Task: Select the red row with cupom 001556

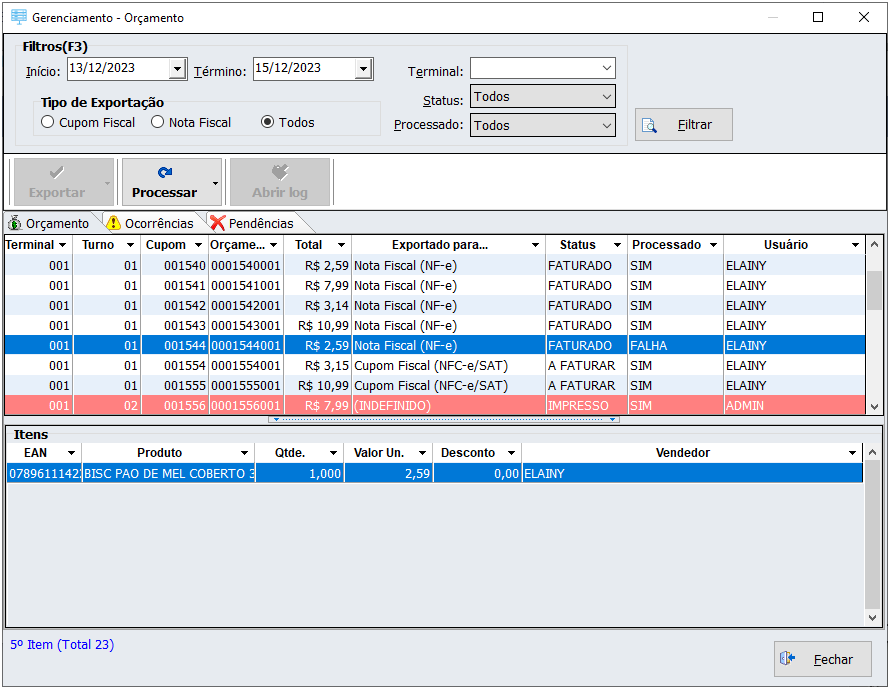Action: point(400,405)
